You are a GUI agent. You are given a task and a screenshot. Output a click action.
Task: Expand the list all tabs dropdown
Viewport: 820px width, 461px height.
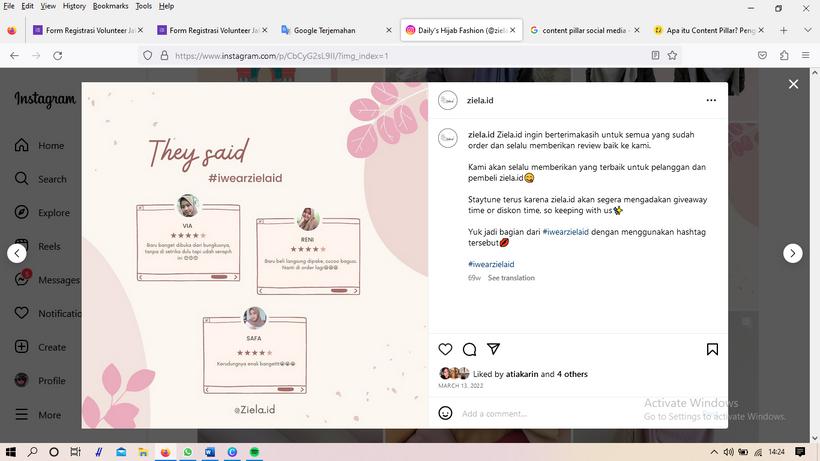pos(807,30)
